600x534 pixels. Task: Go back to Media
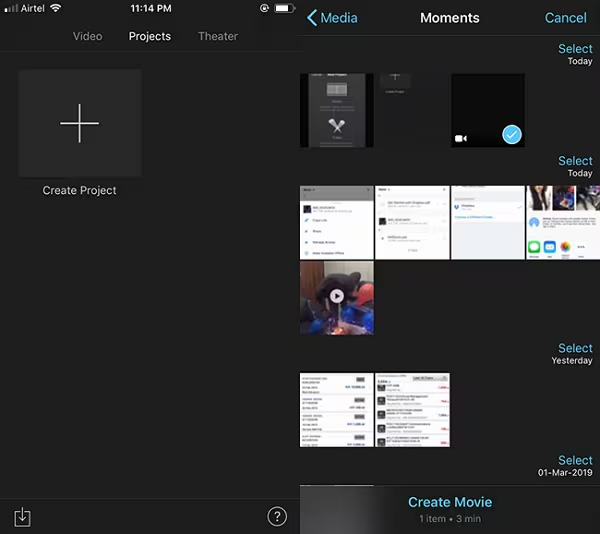click(332, 18)
